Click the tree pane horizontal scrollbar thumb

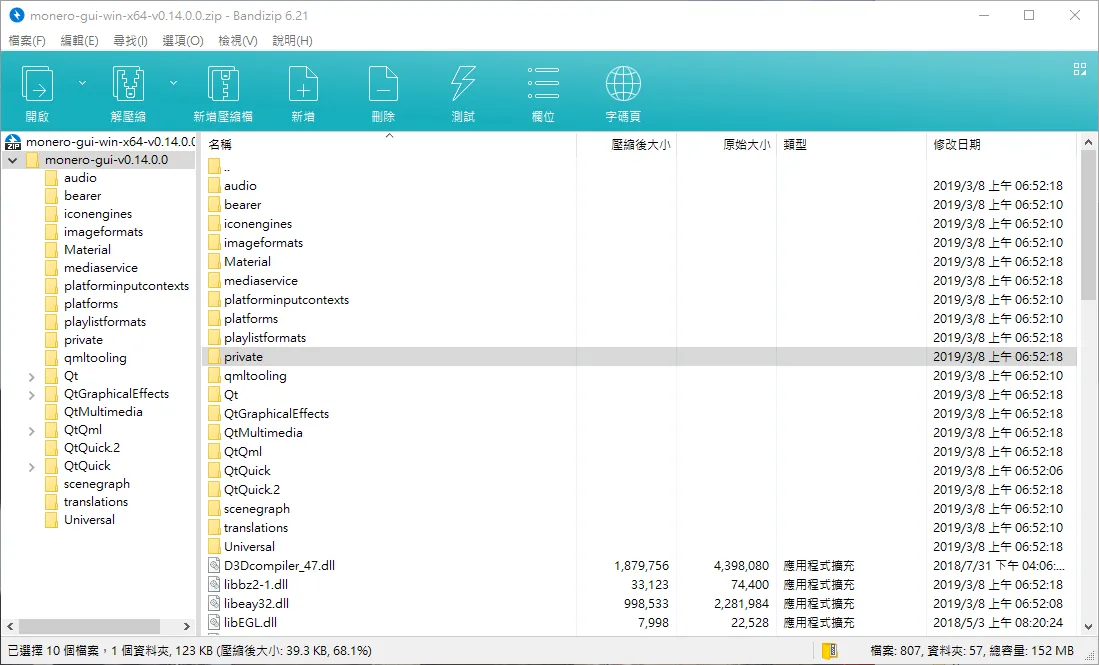click(89, 626)
